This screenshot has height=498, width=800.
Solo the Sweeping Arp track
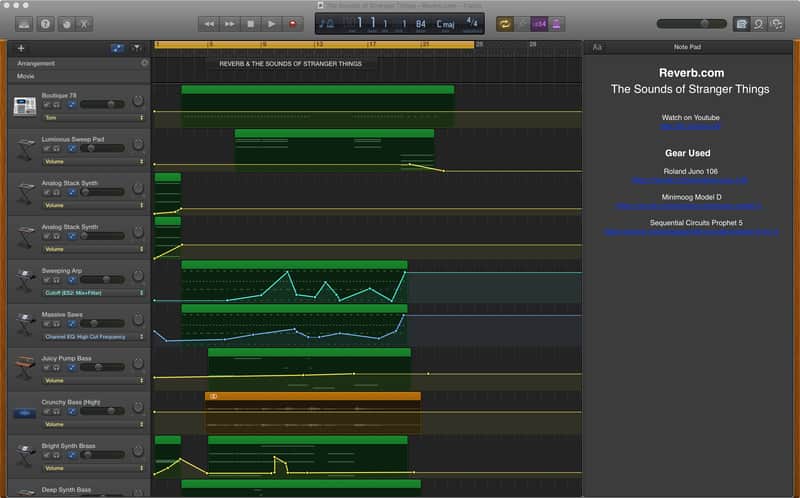[56, 280]
